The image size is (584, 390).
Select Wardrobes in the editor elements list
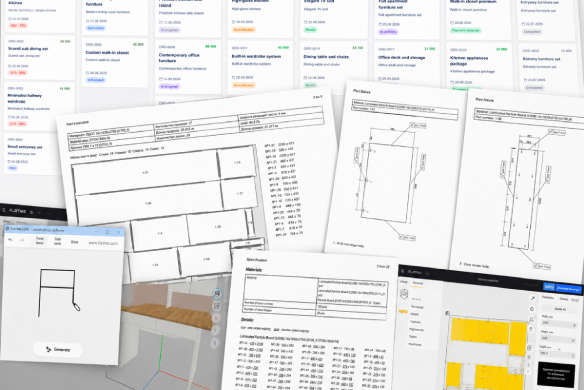(415, 344)
